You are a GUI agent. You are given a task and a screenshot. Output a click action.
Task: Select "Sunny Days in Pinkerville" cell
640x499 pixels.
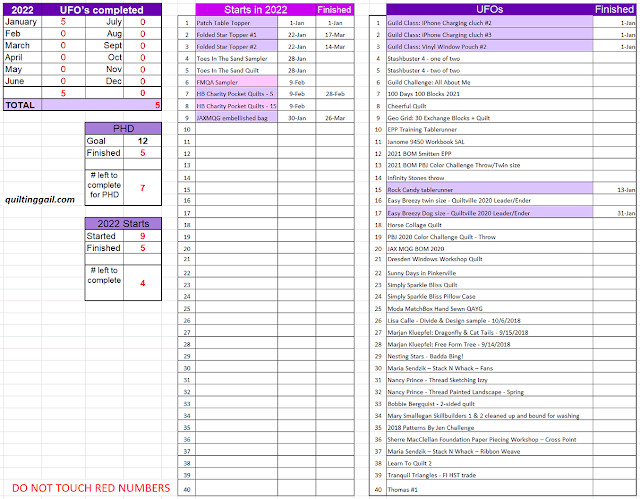[489, 273]
